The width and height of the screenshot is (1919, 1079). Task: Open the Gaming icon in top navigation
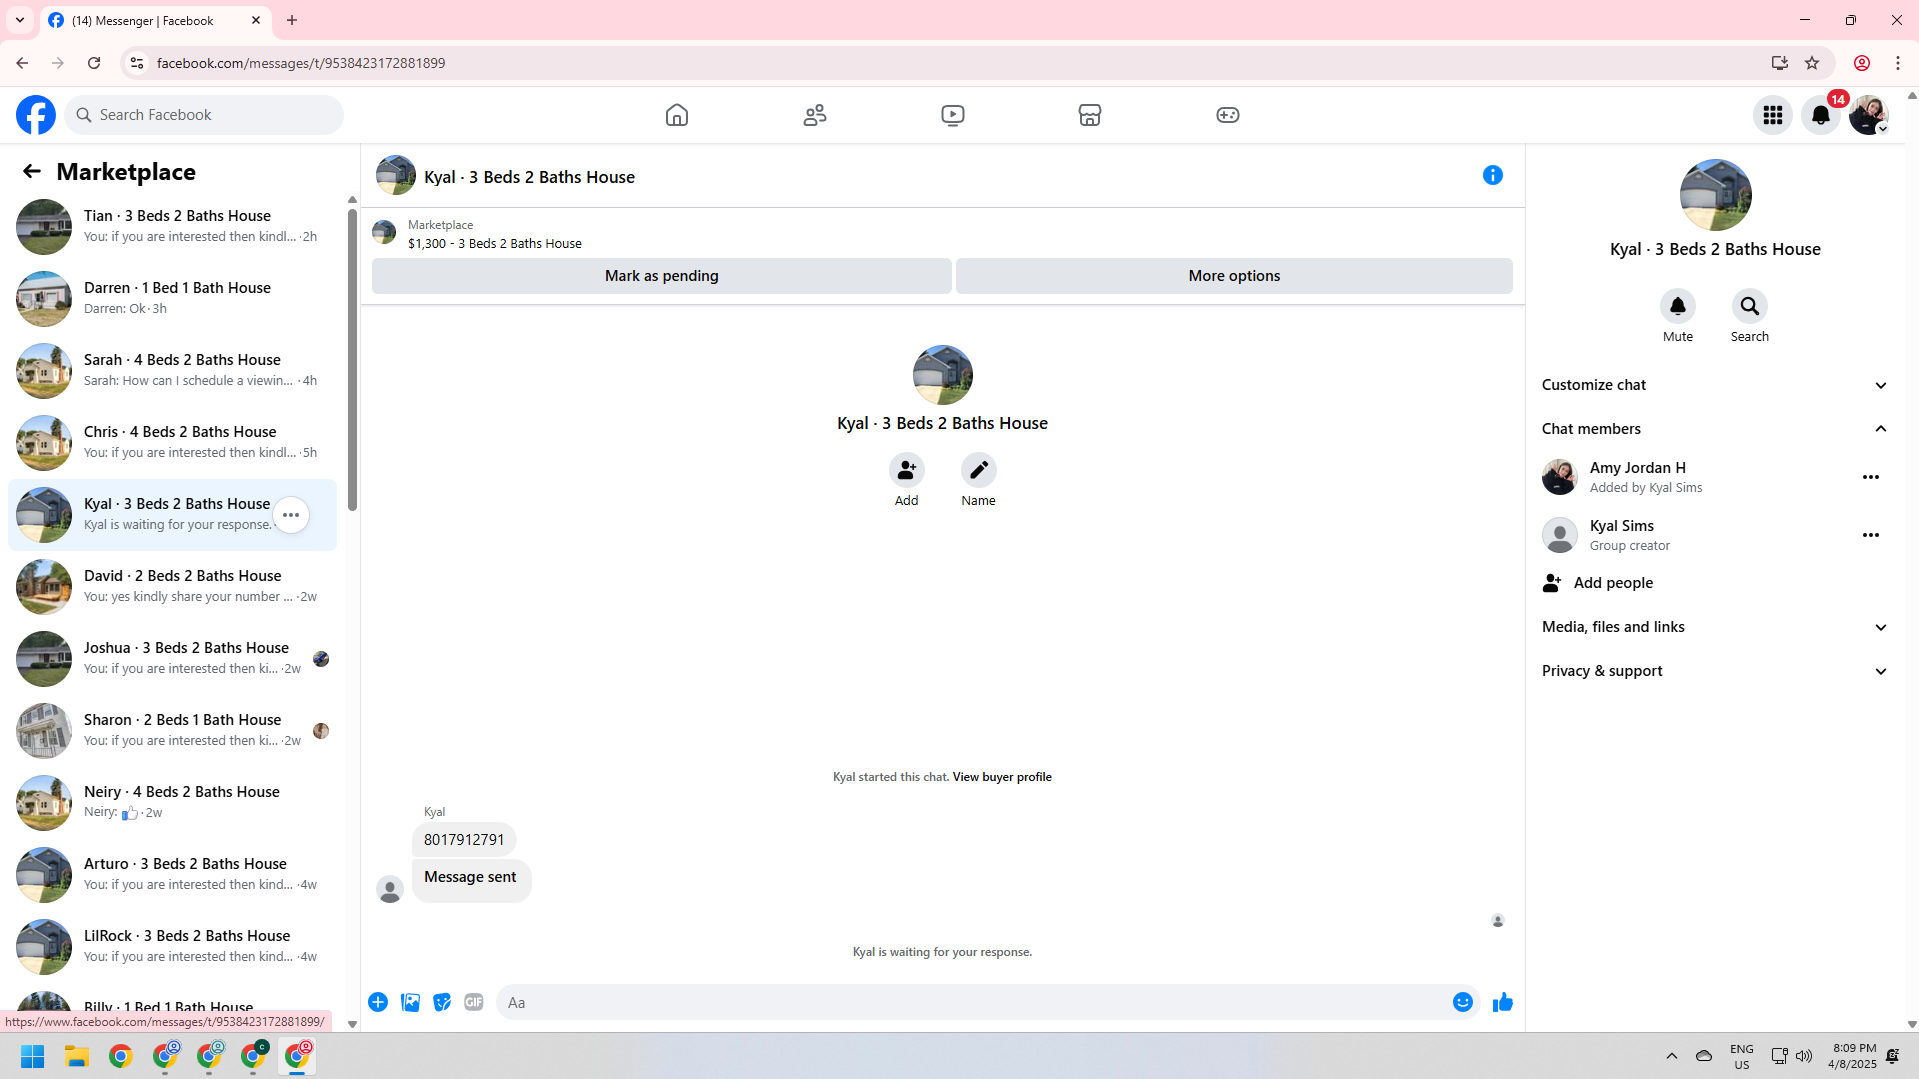point(1228,115)
